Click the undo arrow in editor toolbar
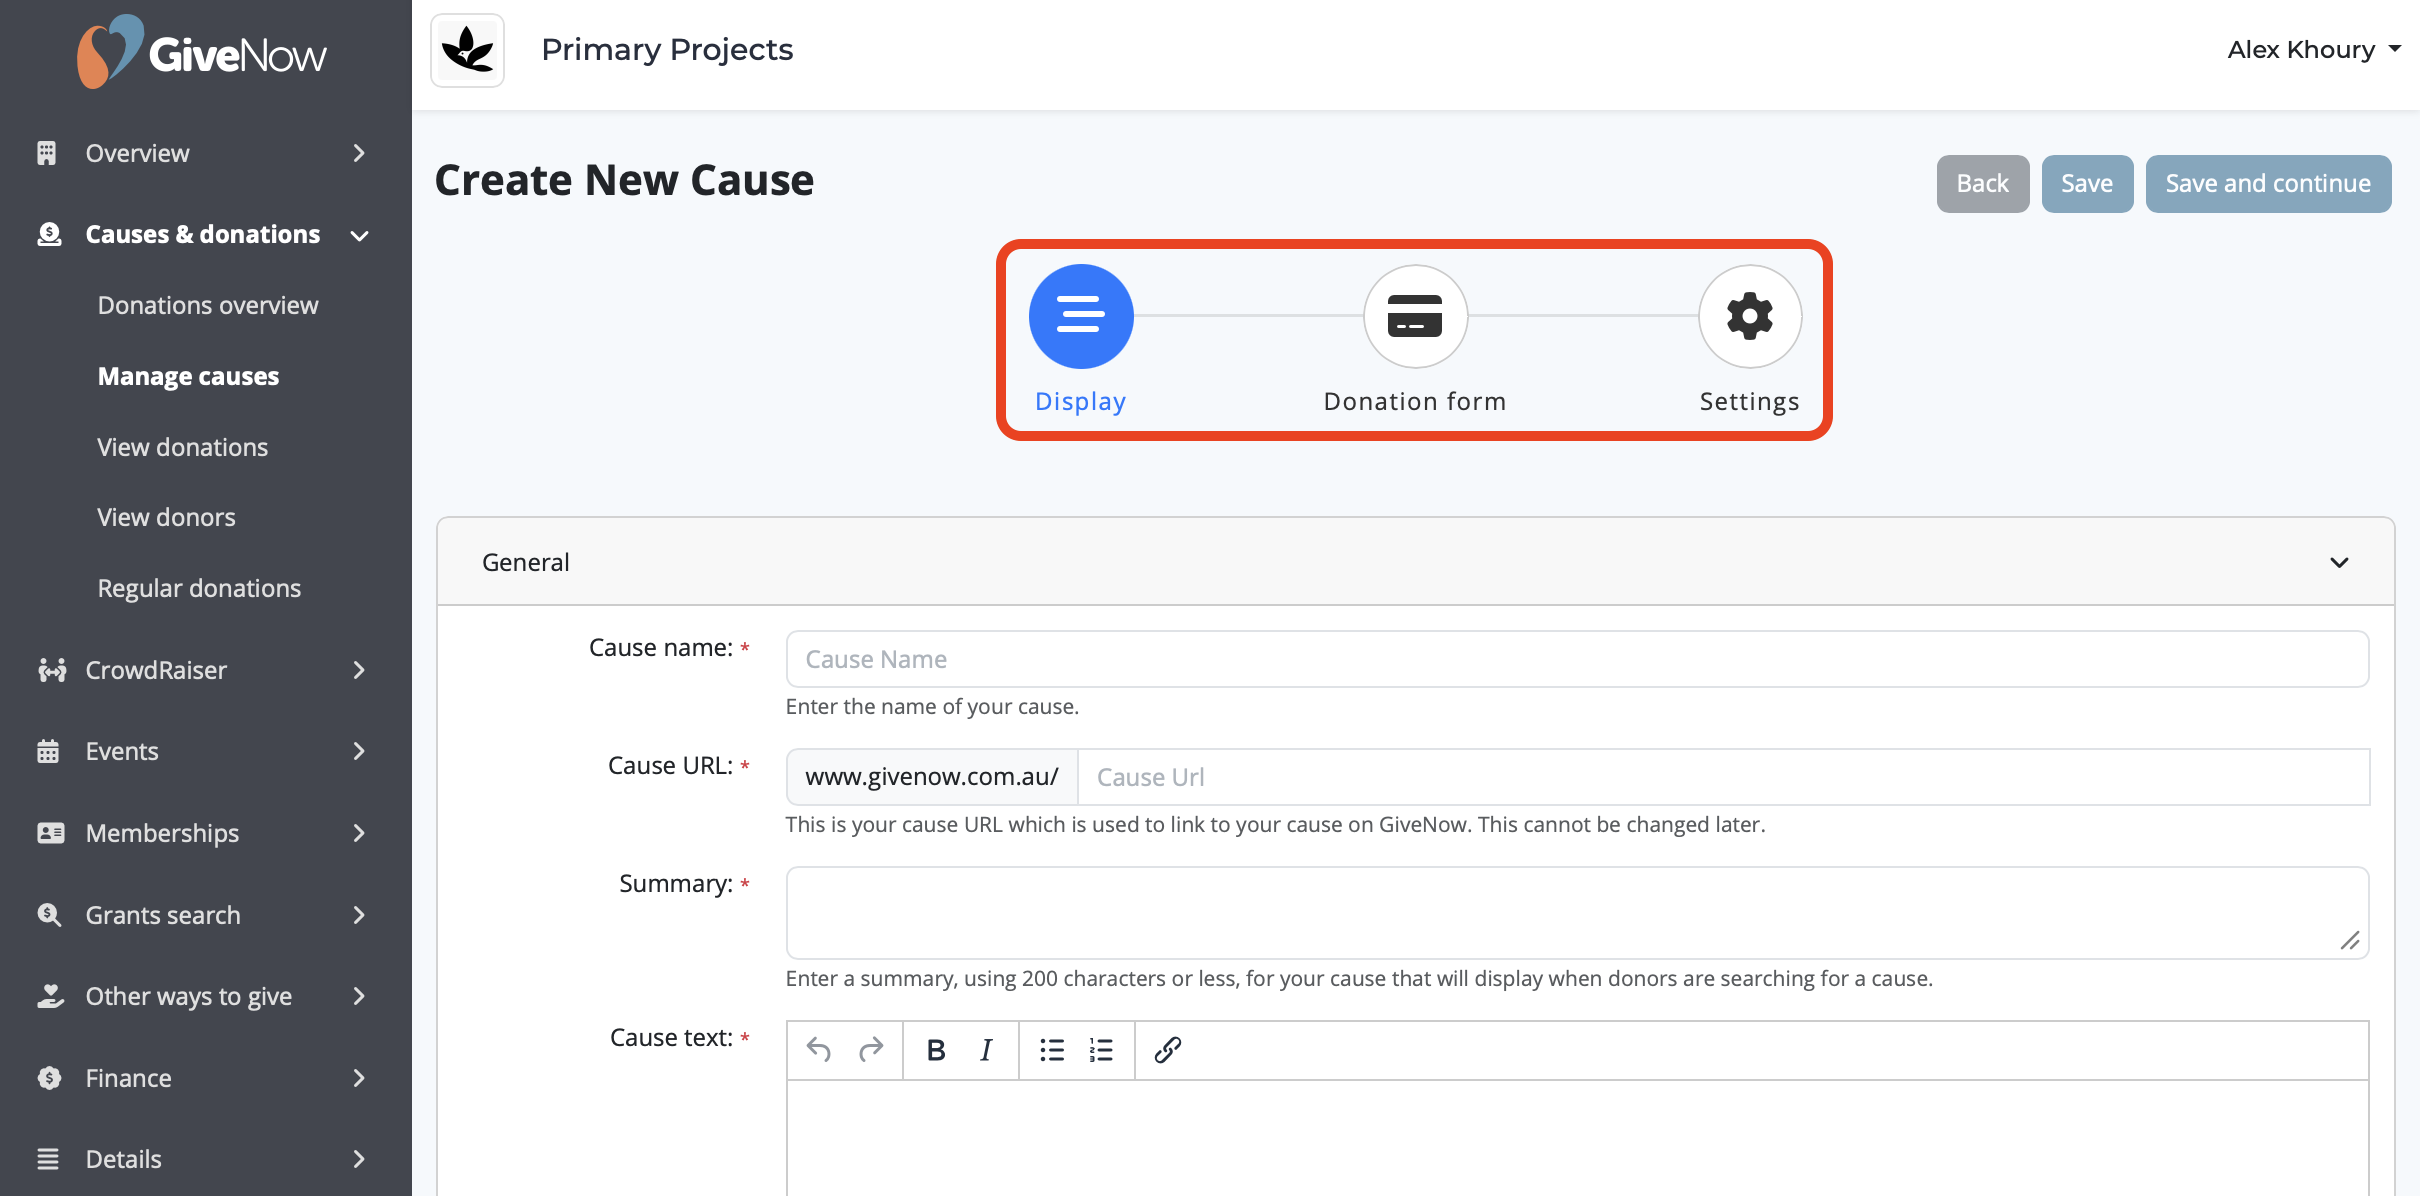The width and height of the screenshot is (2426, 1196). [x=819, y=1050]
